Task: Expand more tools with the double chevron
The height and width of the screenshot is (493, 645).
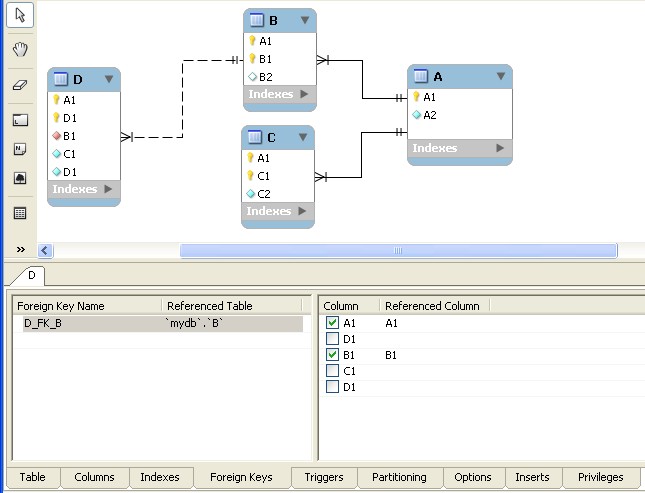Action: 20,249
